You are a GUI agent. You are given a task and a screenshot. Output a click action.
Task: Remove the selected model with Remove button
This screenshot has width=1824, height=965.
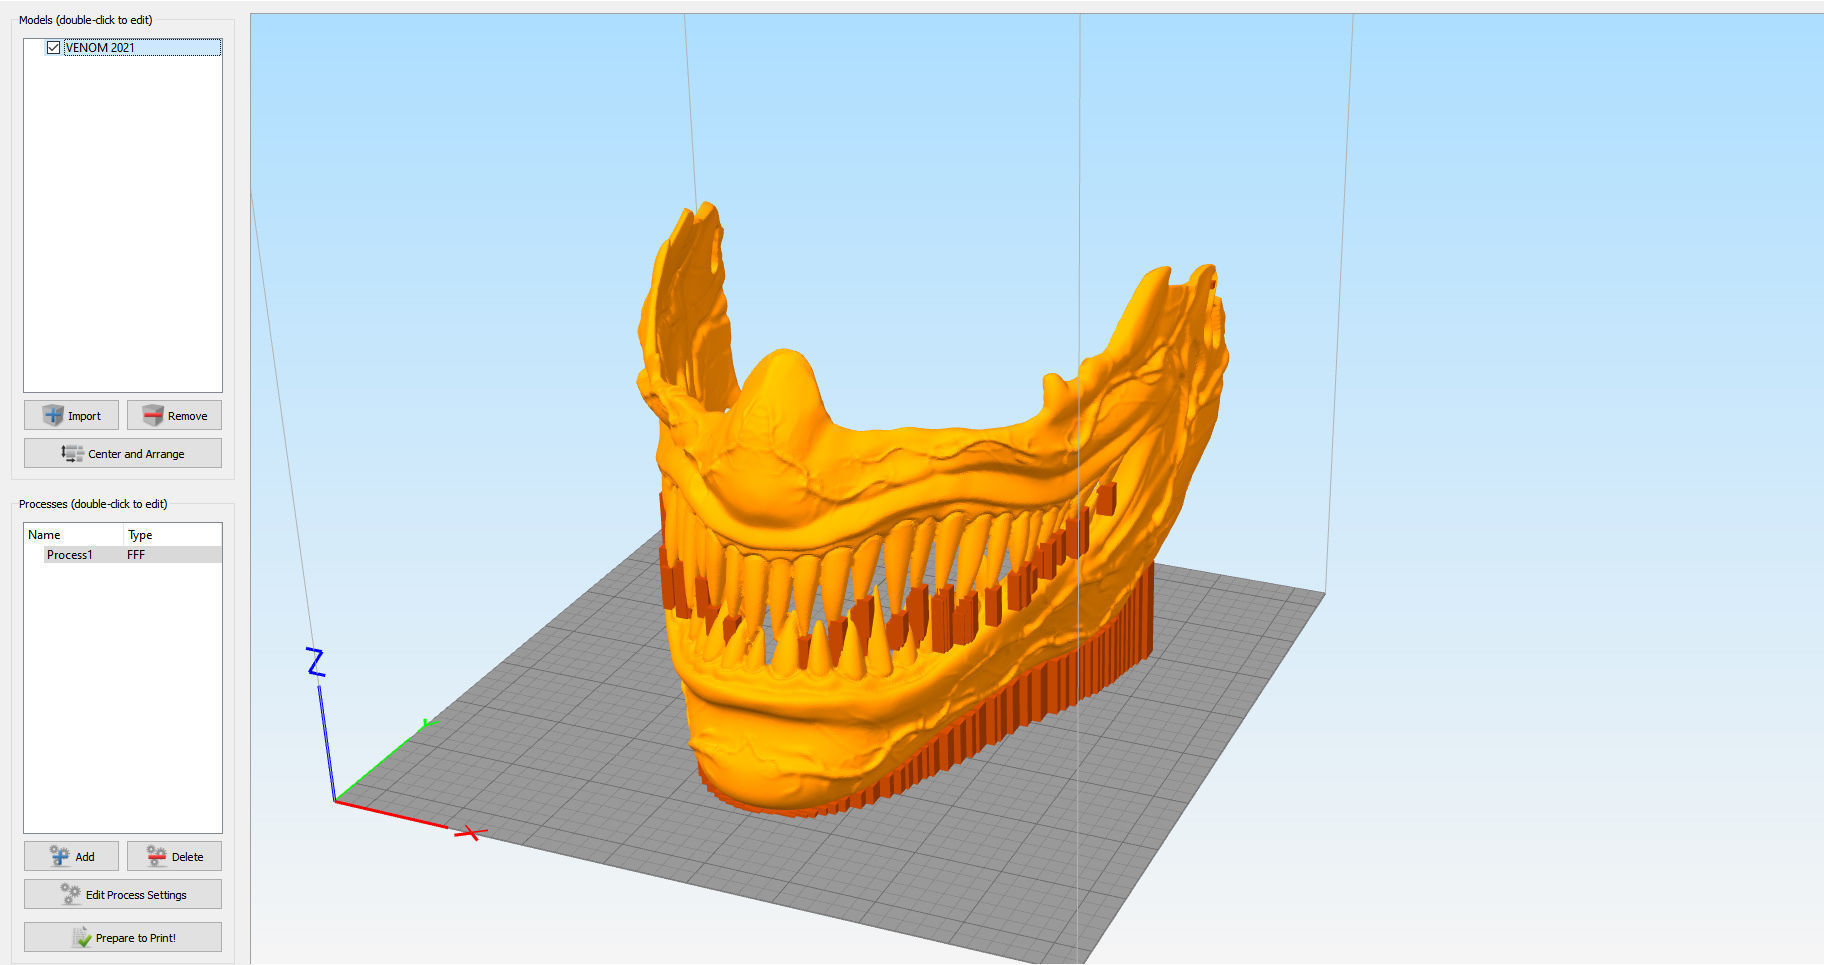coord(174,415)
